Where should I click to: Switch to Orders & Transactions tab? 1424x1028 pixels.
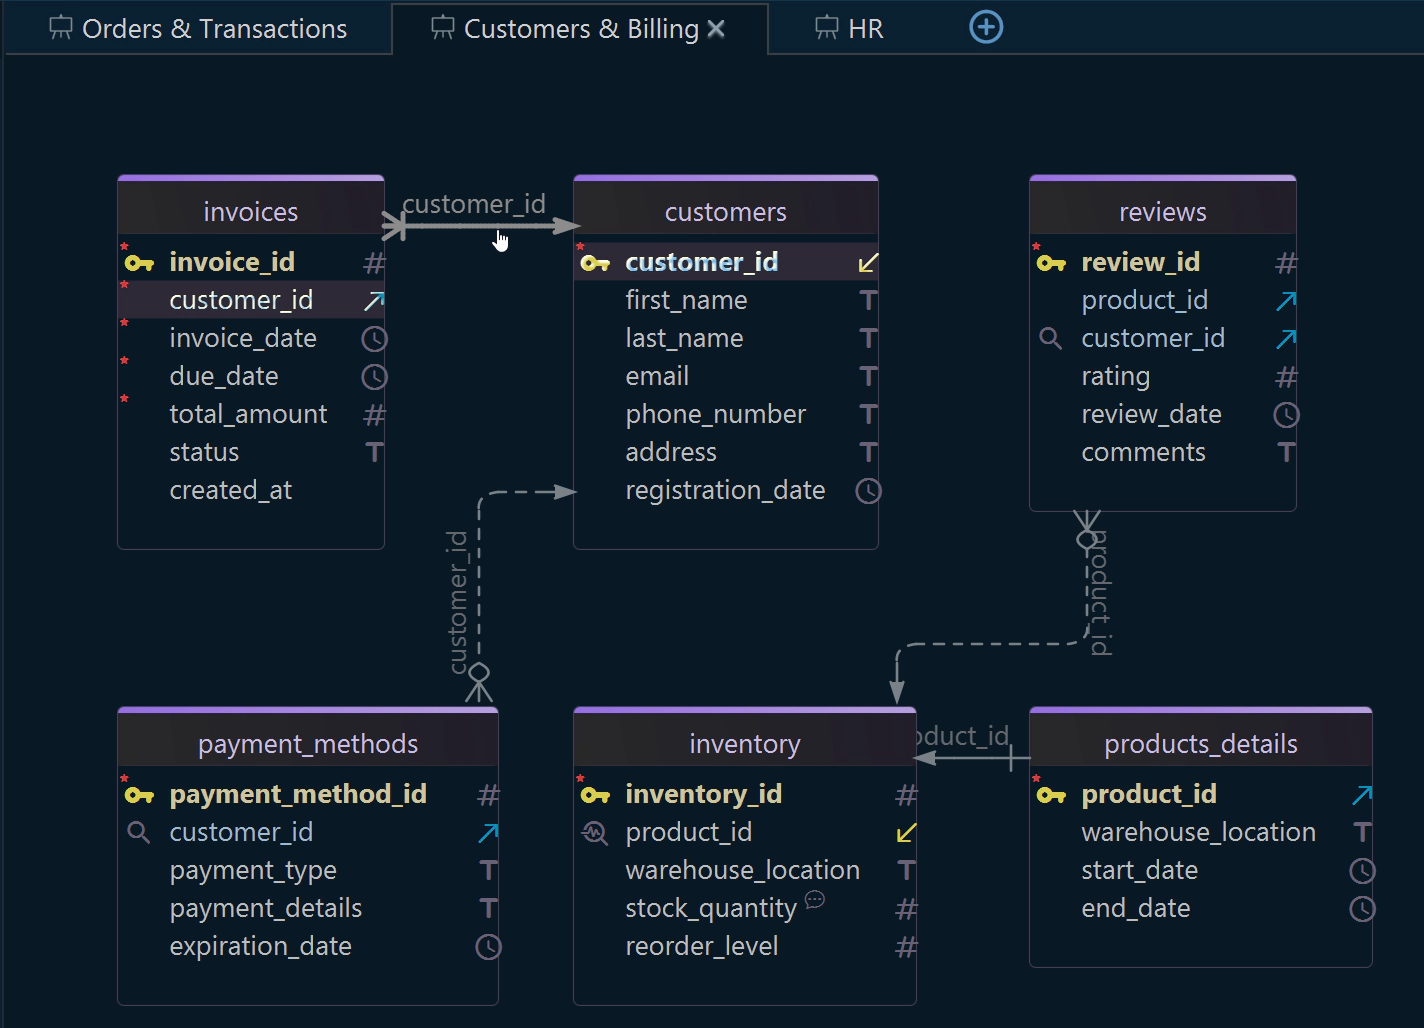[x=198, y=29]
